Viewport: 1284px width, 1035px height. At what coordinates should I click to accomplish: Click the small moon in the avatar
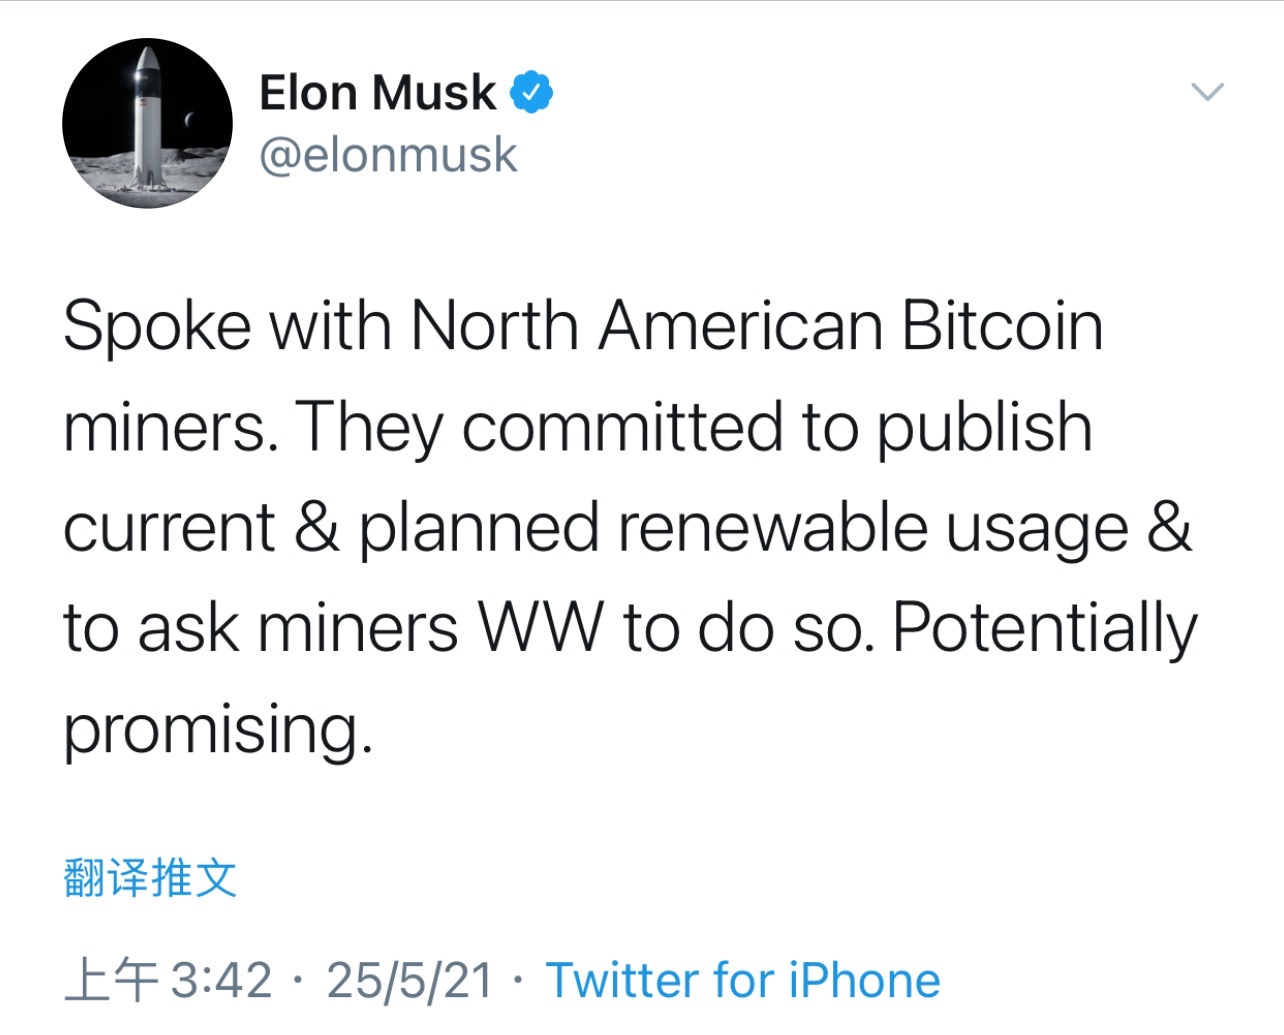(188, 121)
